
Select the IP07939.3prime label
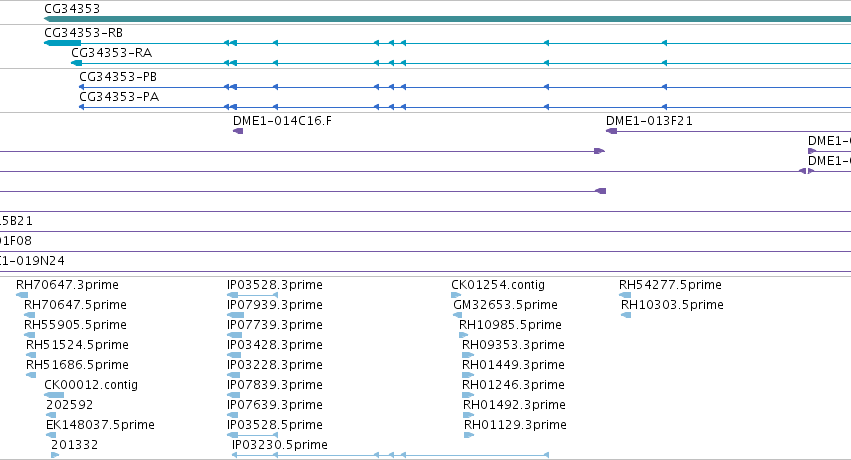[275, 305]
